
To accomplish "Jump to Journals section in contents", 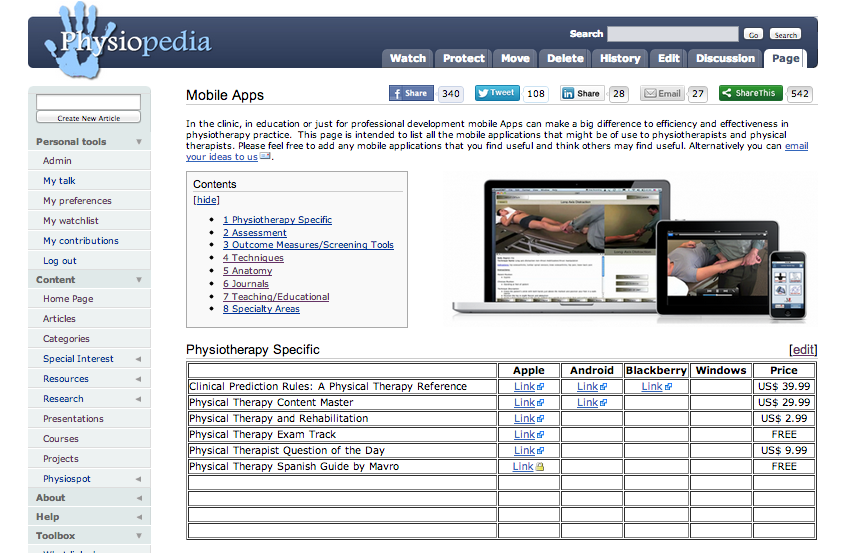I will click(246, 284).
